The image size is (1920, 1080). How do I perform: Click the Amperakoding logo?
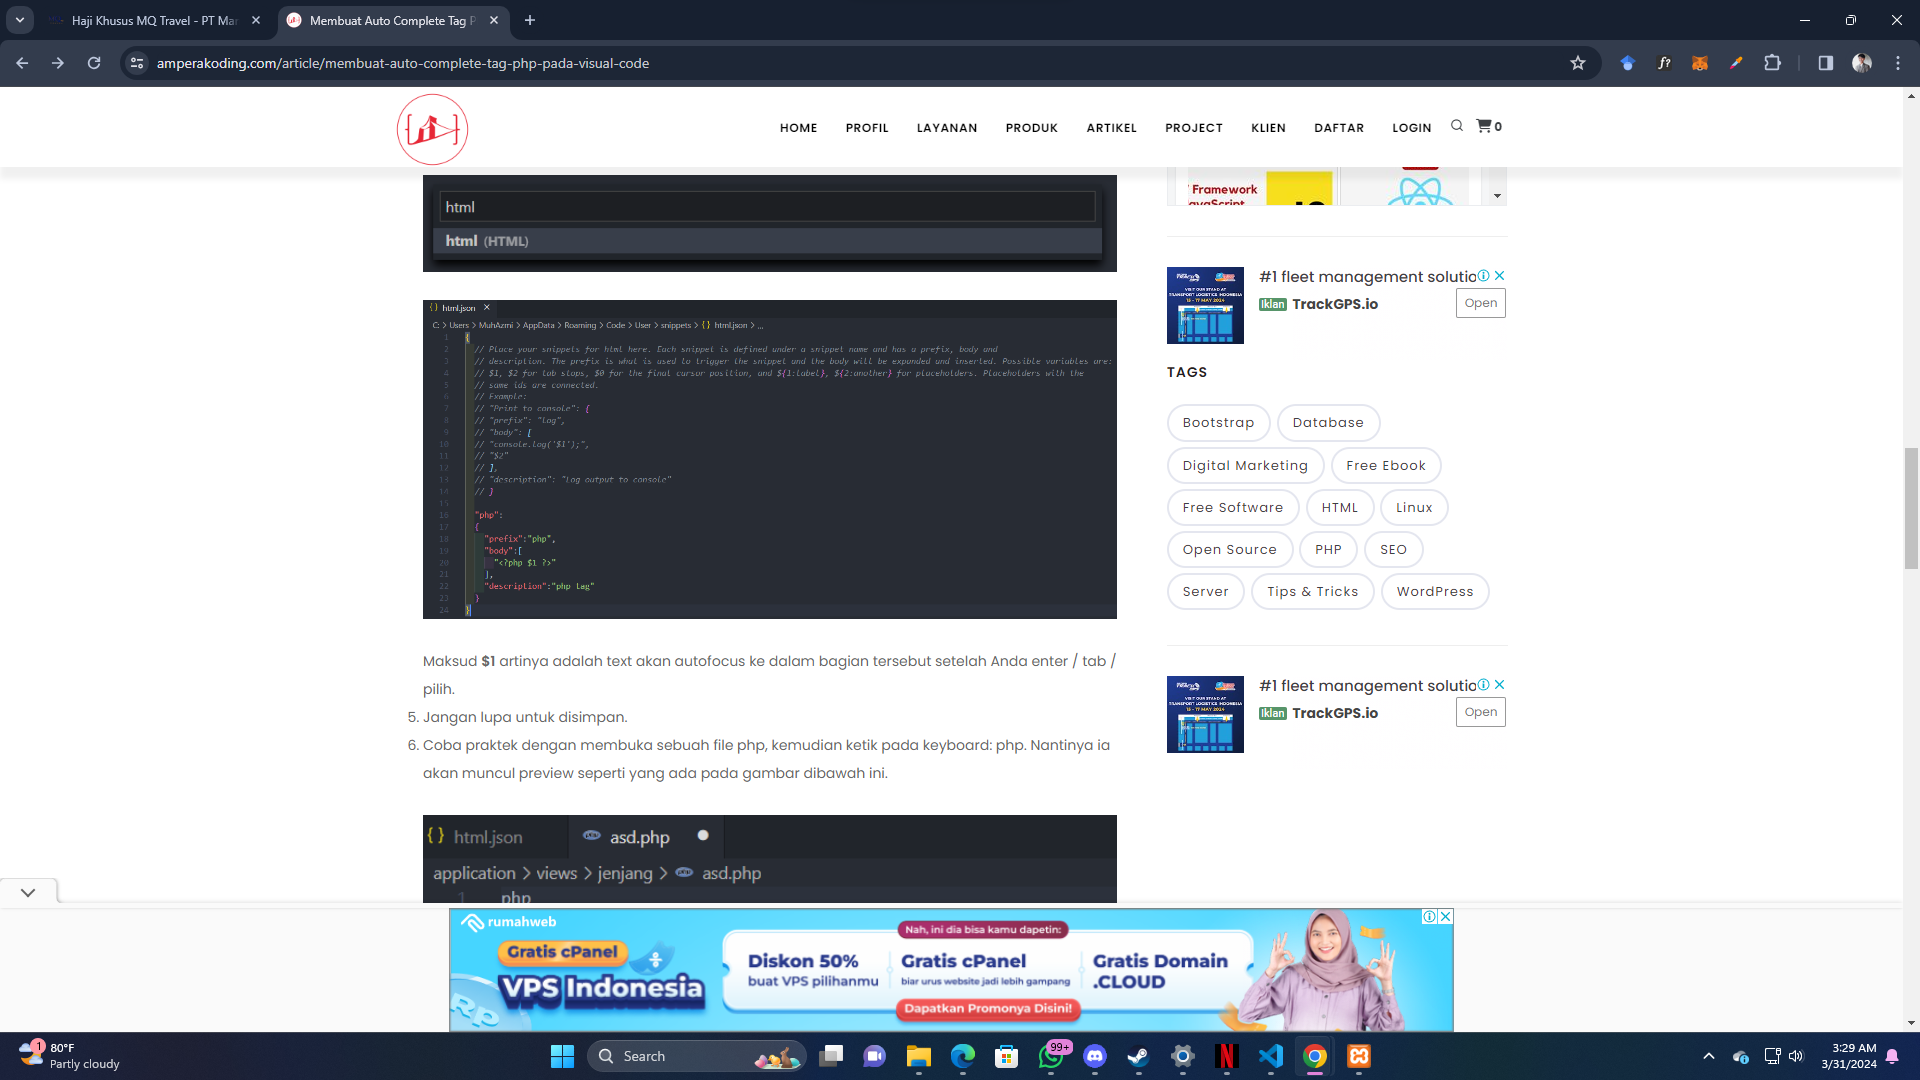tap(432, 129)
